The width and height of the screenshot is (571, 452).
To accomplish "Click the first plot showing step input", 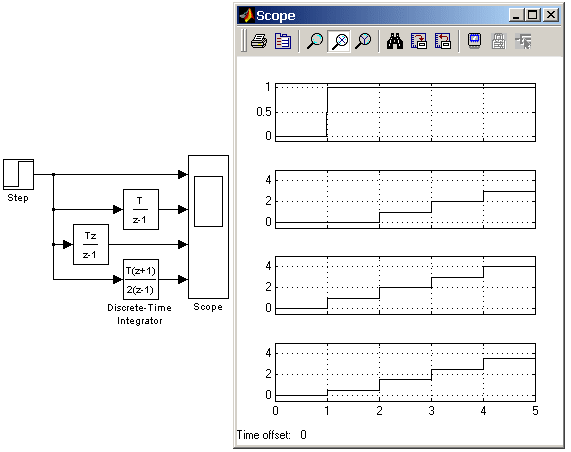I will tap(405, 112).
